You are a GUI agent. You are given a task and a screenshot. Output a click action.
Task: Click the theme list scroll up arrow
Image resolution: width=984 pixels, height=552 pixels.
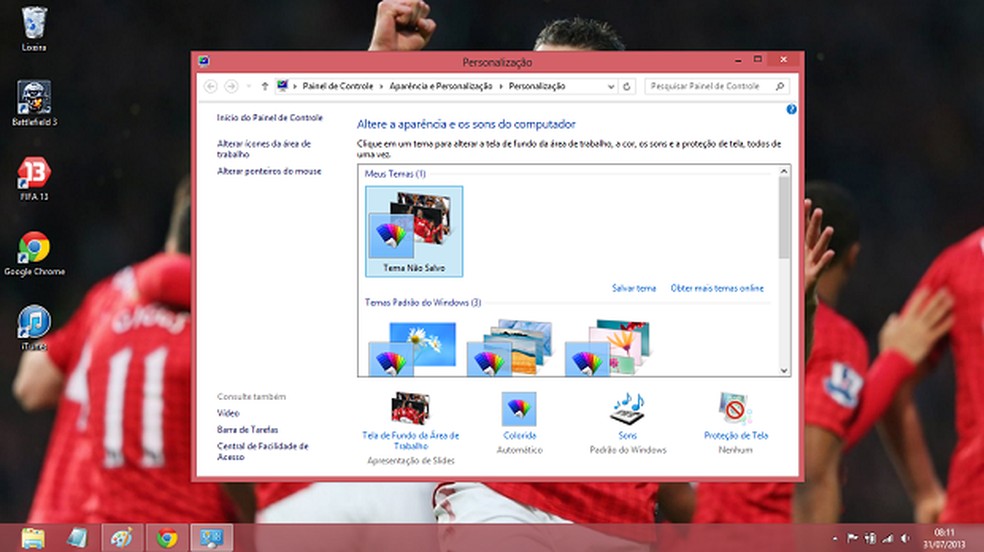(x=784, y=171)
